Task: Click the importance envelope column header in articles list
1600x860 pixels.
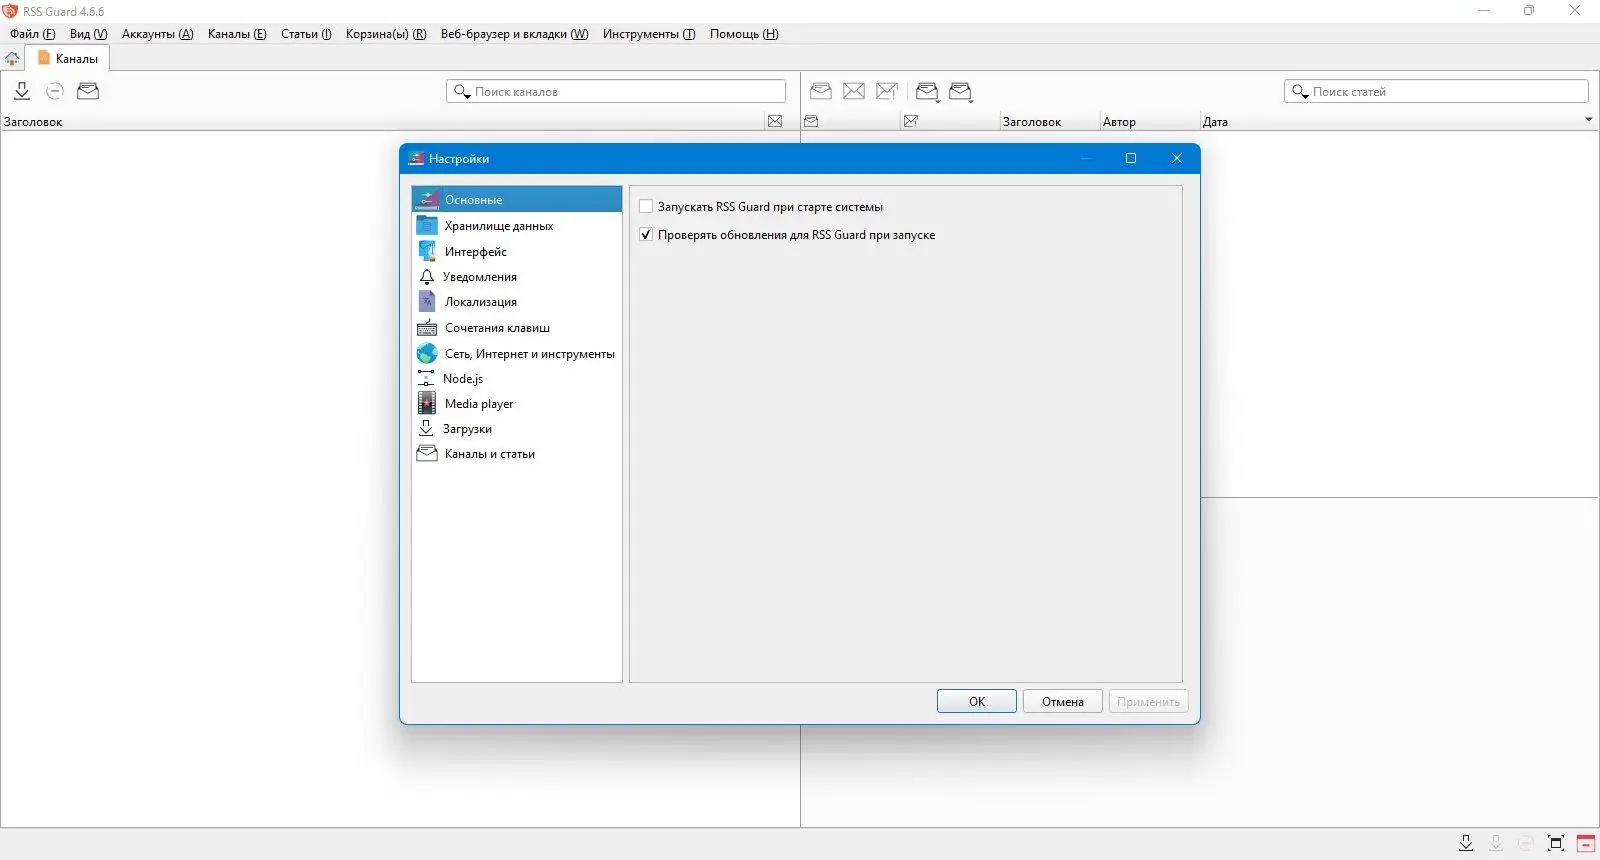Action: 911,121
